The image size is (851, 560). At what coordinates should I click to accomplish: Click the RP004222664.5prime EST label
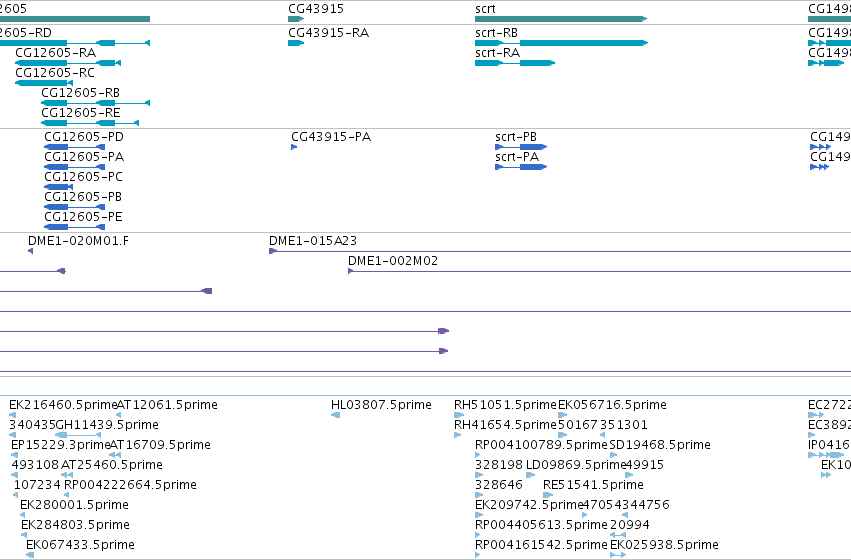tap(130, 485)
